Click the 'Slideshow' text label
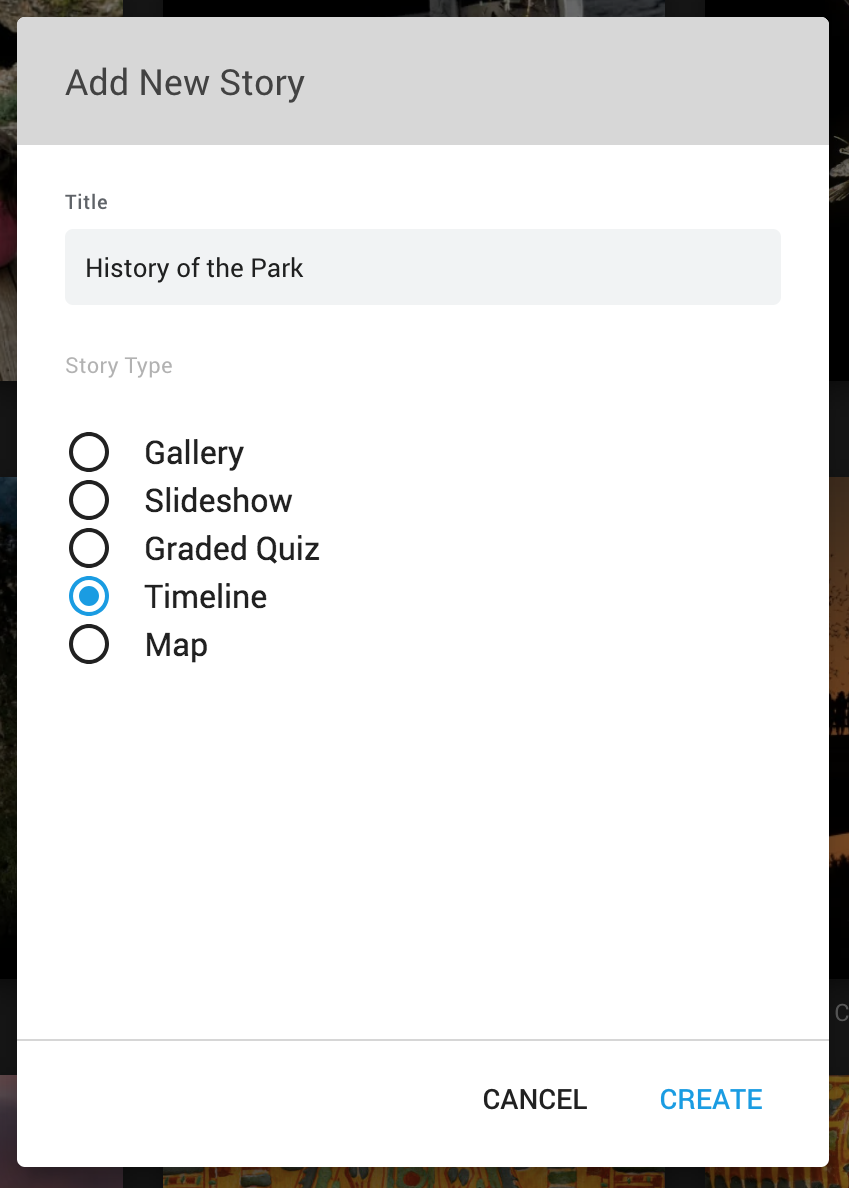Screen dimensions: 849x1188 pyautogui.click(x=218, y=501)
